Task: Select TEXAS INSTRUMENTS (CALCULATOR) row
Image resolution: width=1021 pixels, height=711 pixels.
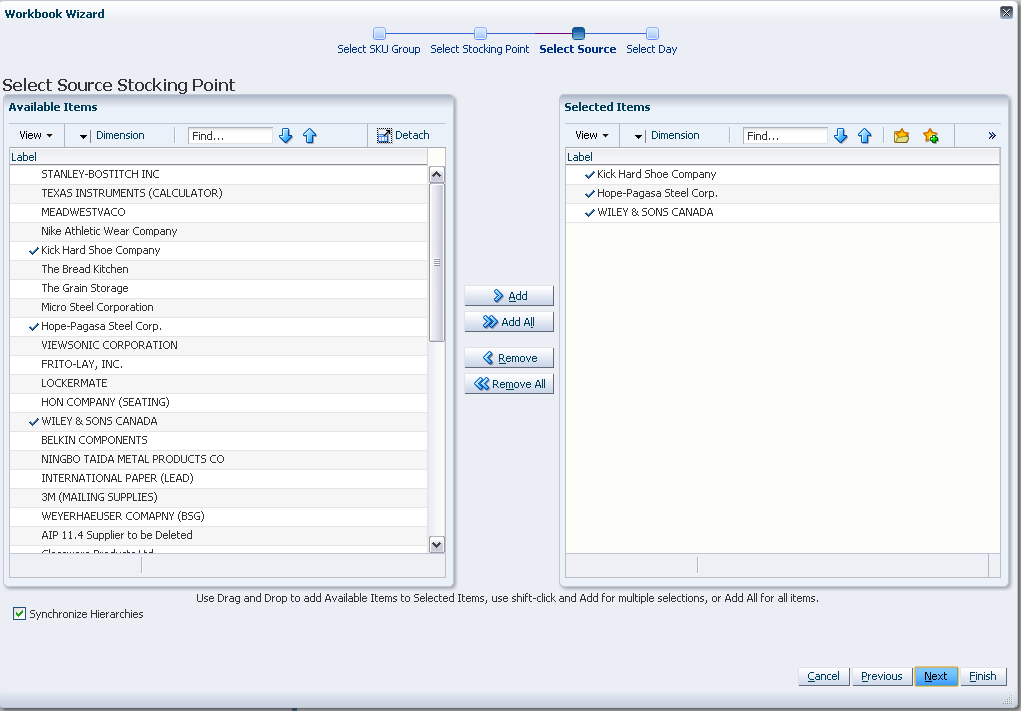Action: (218, 193)
